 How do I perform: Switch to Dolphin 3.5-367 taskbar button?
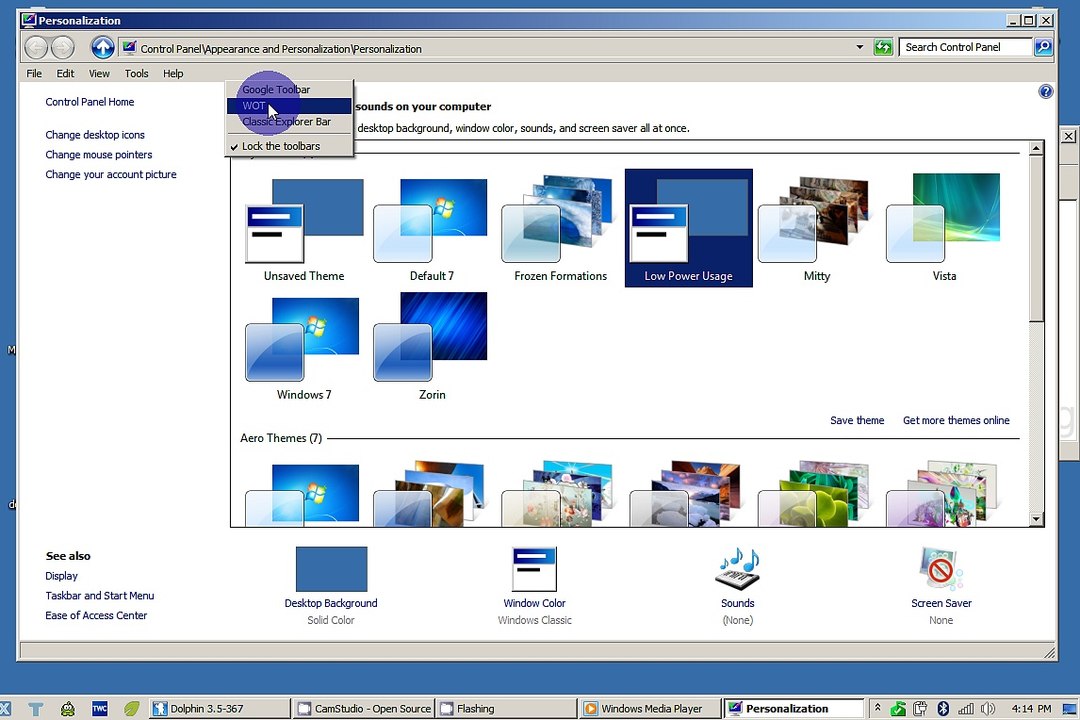click(219, 708)
